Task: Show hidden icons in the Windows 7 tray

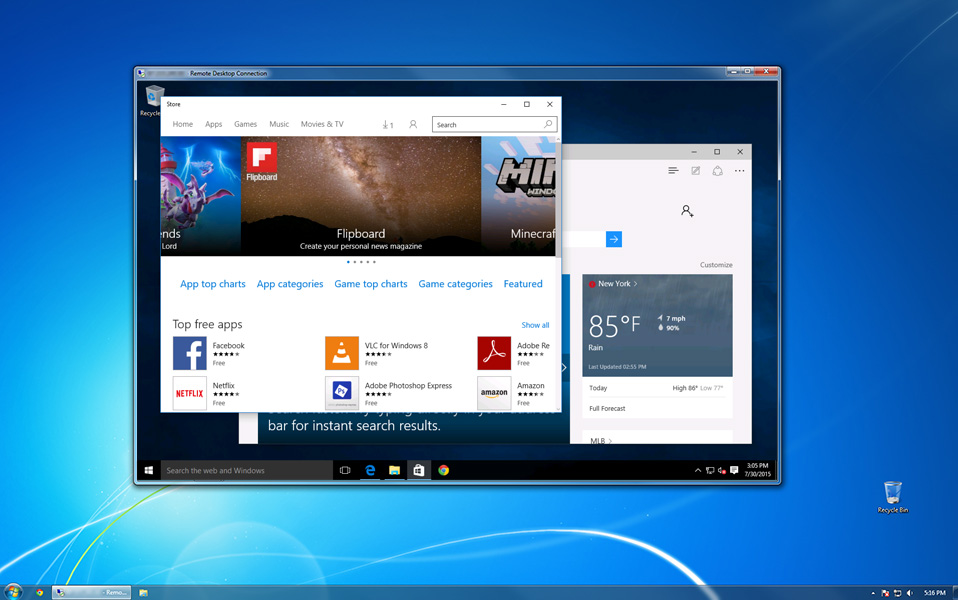Action: coord(872,593)
